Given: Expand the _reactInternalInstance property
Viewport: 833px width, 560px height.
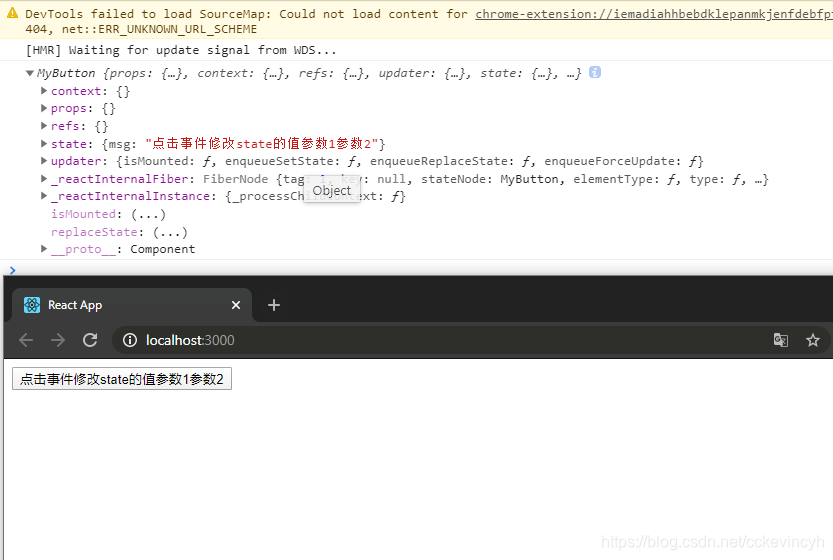Looking at the screenshot, I should (x=44, y=196).
